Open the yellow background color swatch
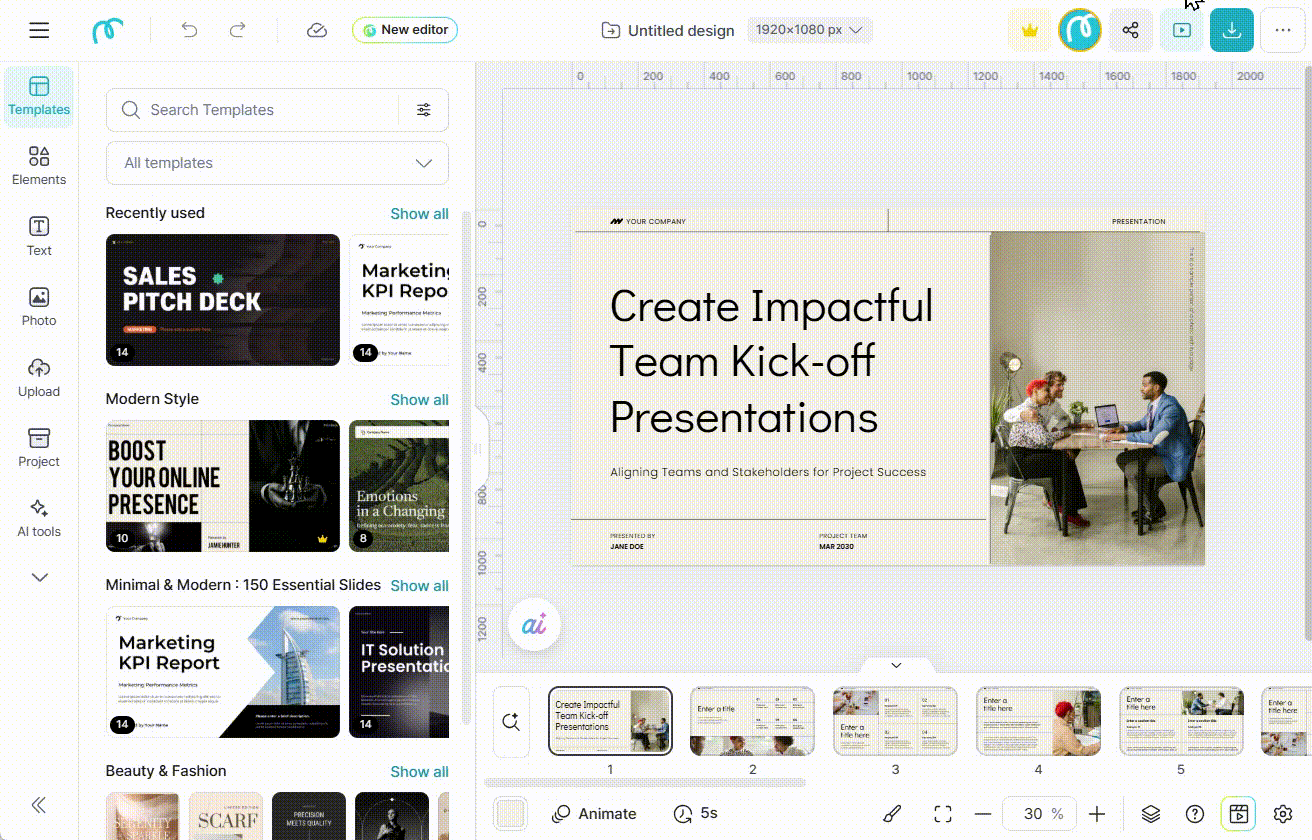This screenshot has height=840, width=1312. click(x=511, y=814)
